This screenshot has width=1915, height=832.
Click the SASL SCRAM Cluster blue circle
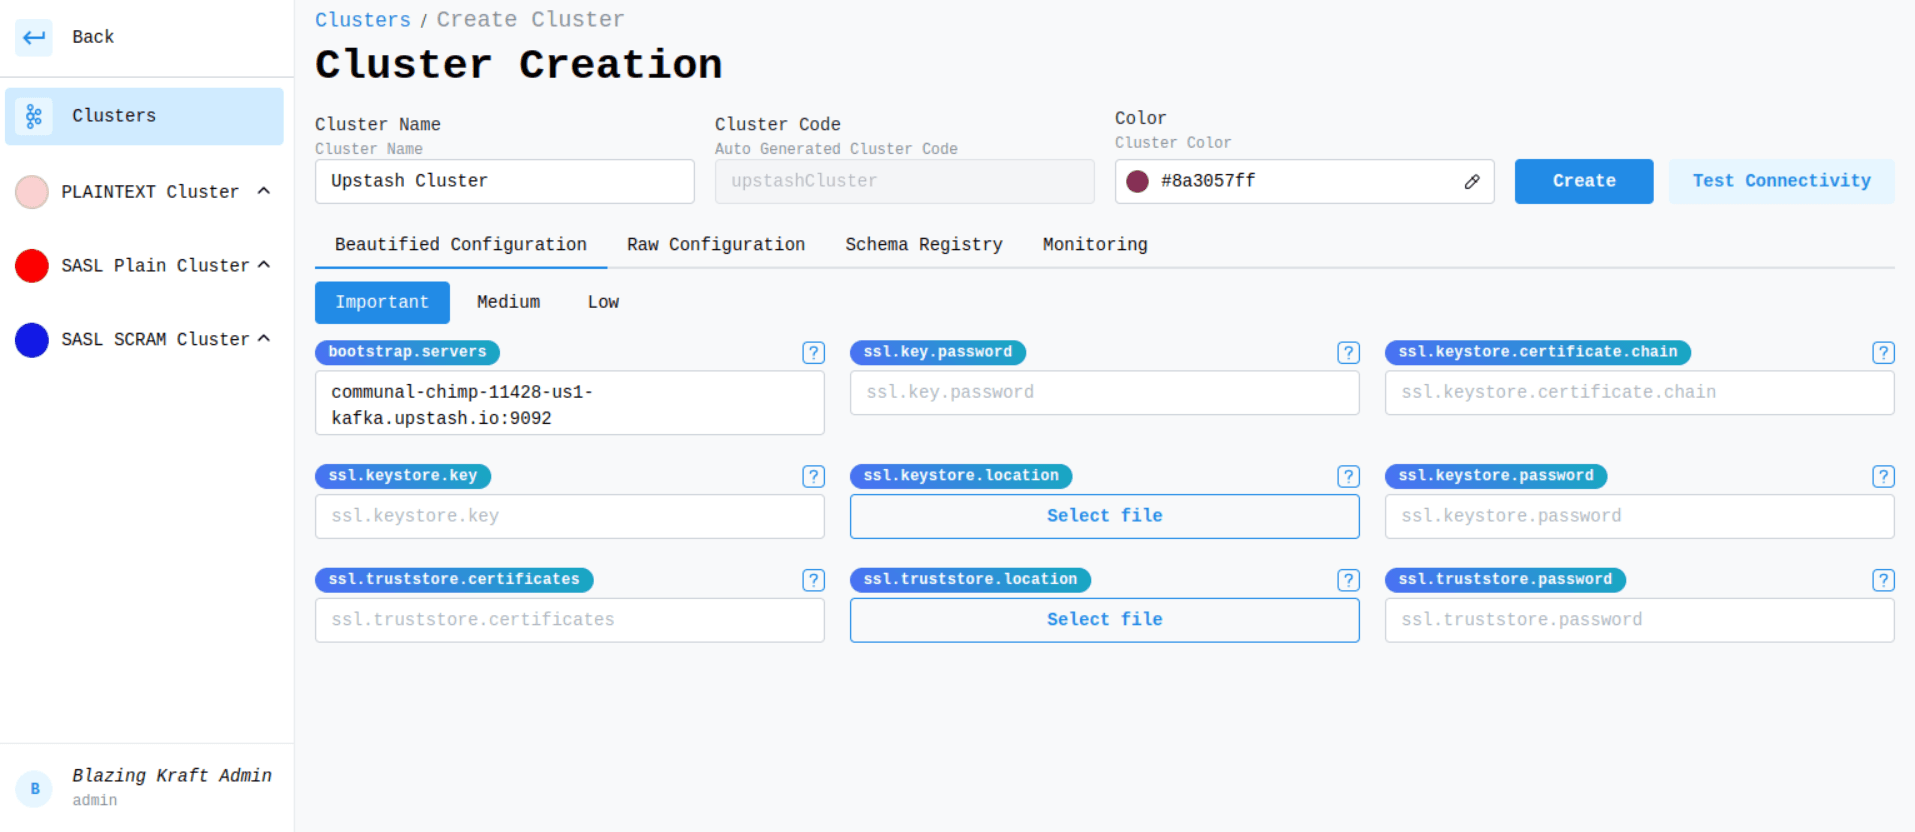[32, 340]
